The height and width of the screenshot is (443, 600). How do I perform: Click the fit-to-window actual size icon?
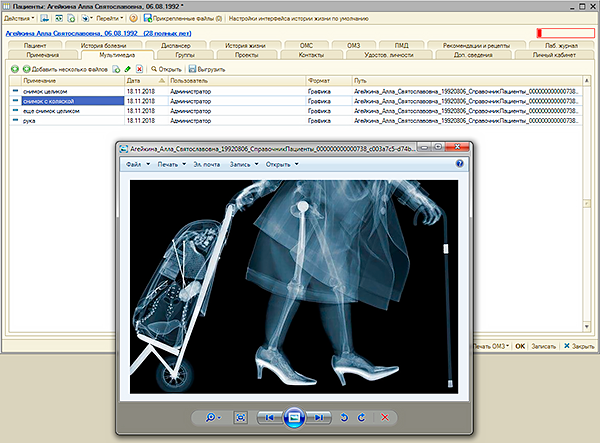(241, 415)
